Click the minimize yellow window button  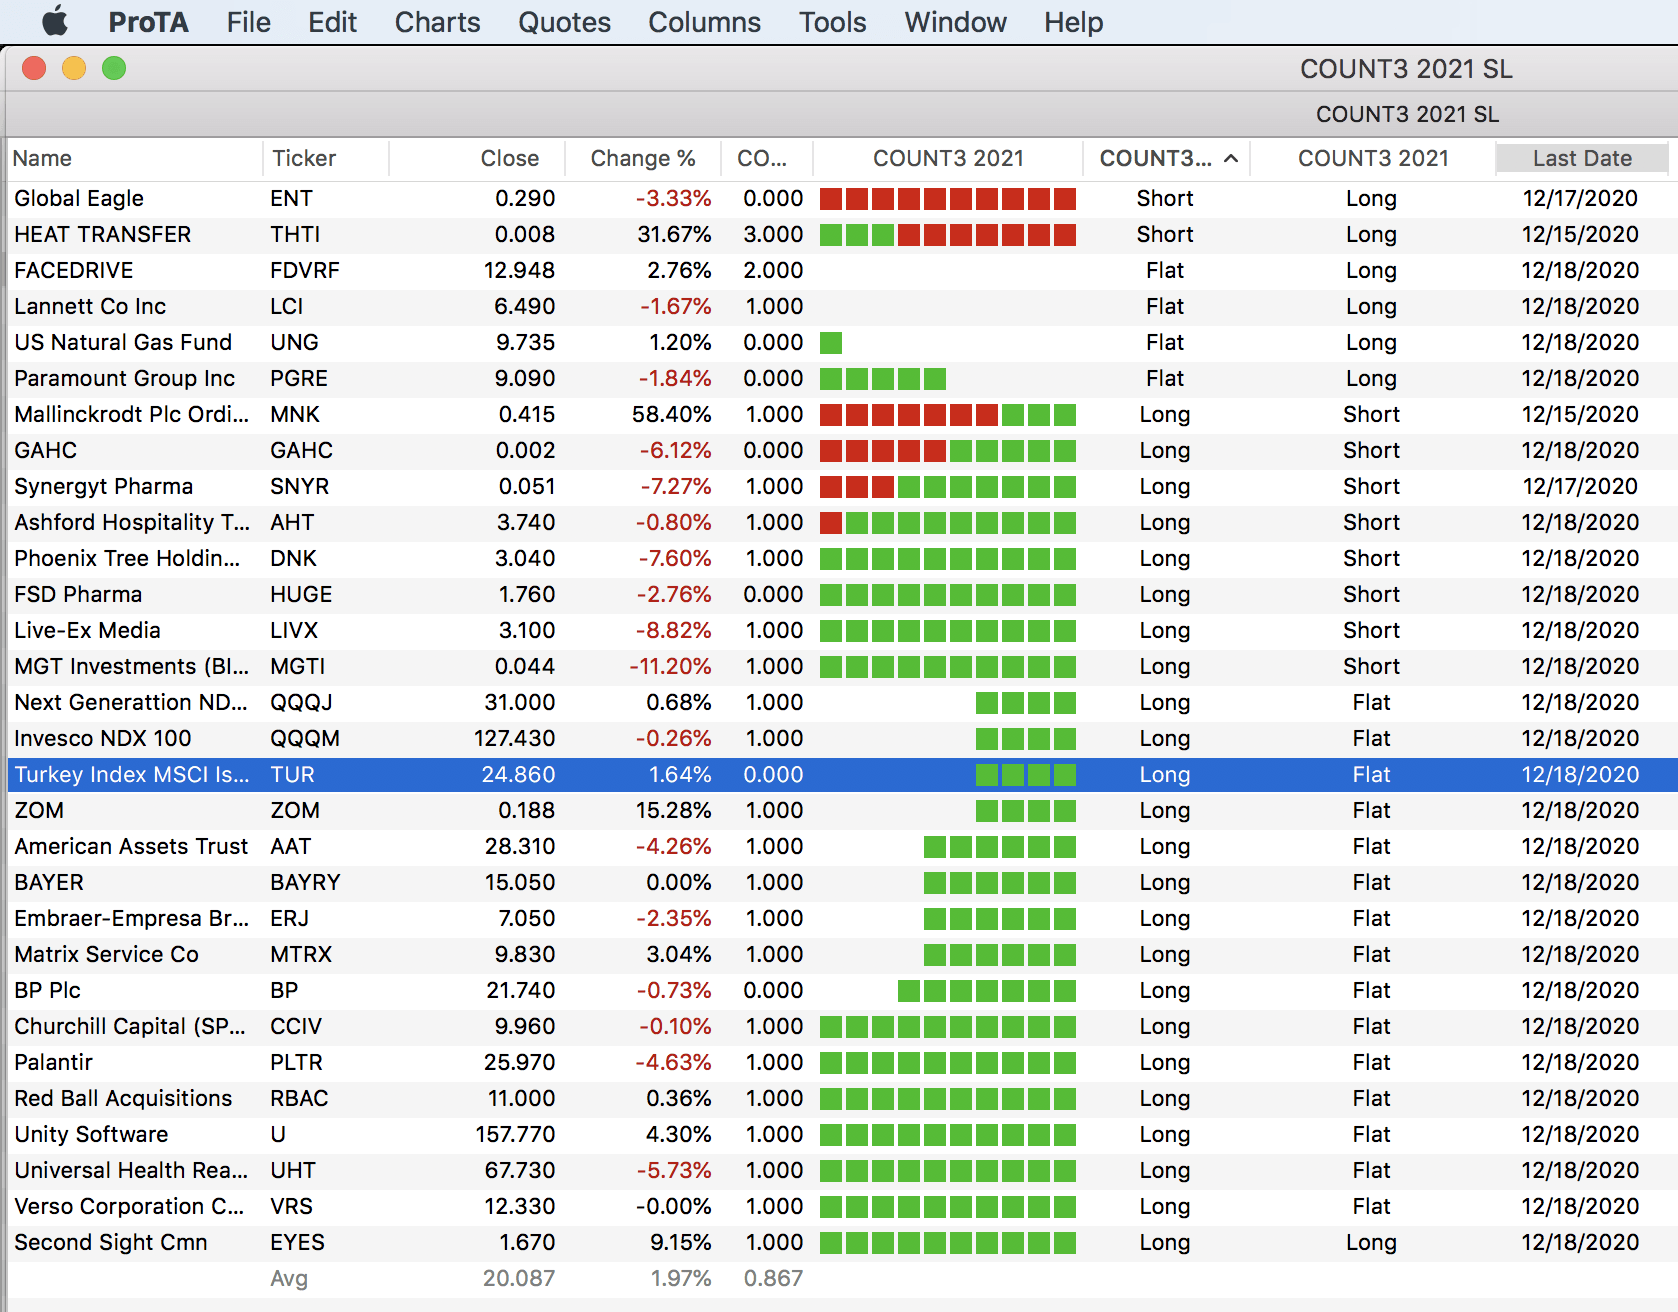coord(74,68)
